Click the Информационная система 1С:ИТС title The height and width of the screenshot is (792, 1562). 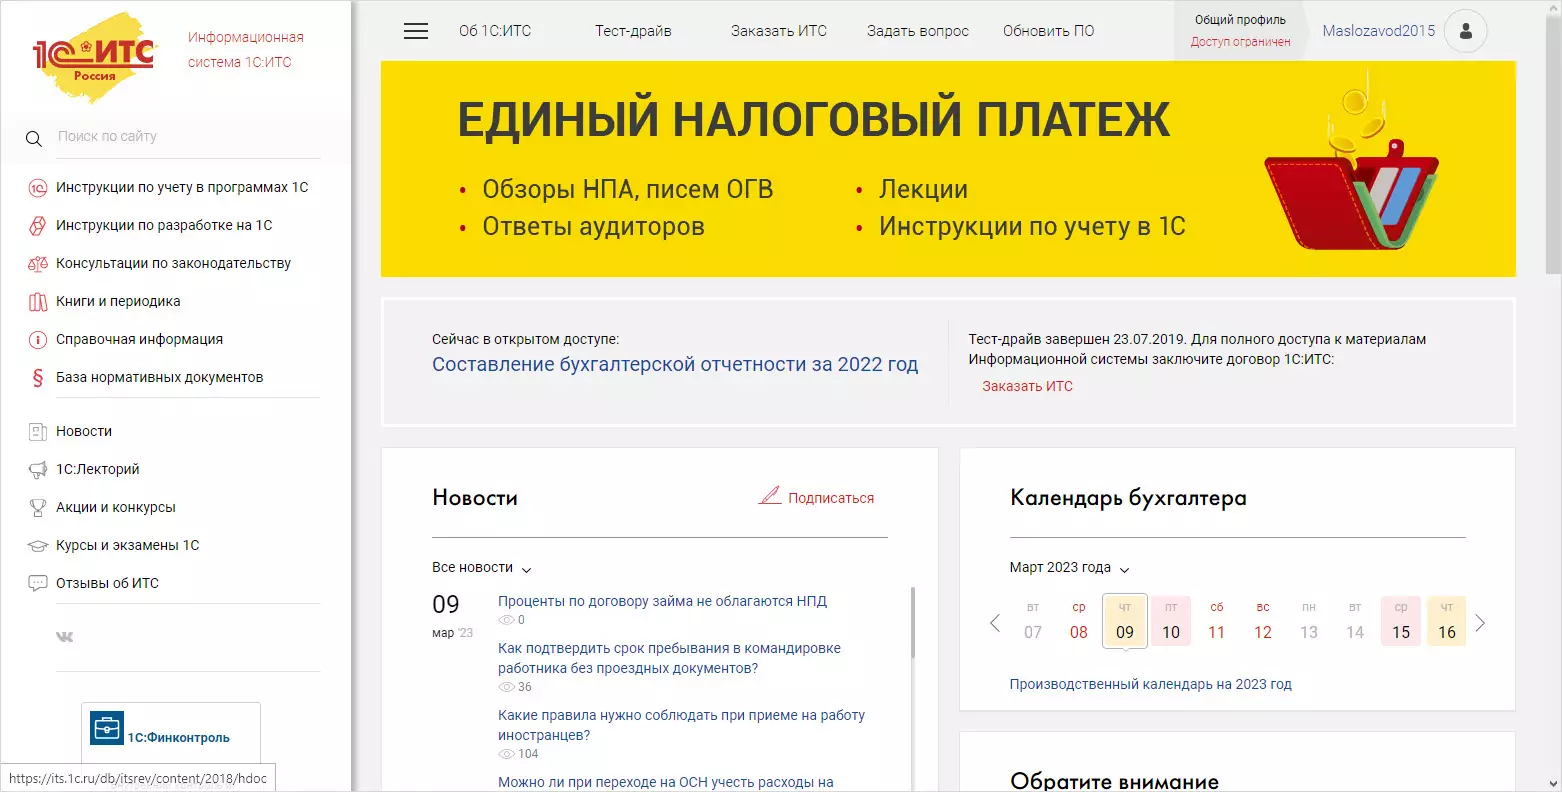pos(246,50)
